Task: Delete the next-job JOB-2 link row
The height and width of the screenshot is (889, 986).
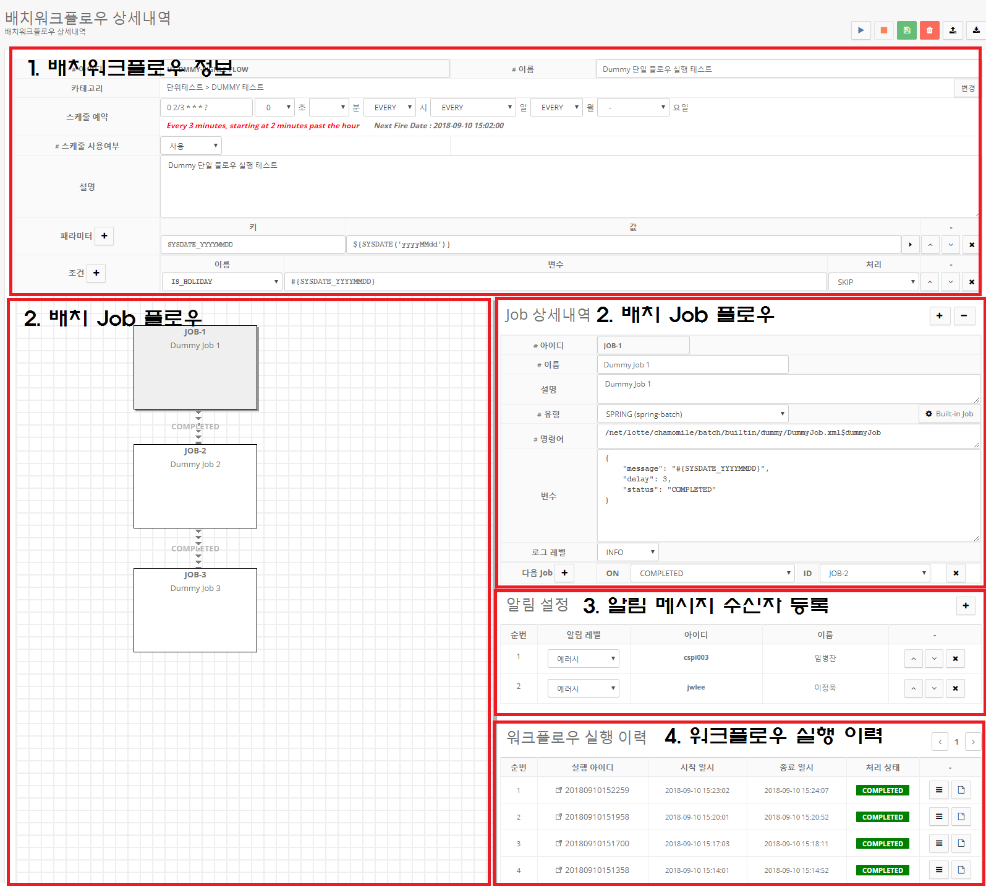Action: pyautogui.click(x=956, y=573)
